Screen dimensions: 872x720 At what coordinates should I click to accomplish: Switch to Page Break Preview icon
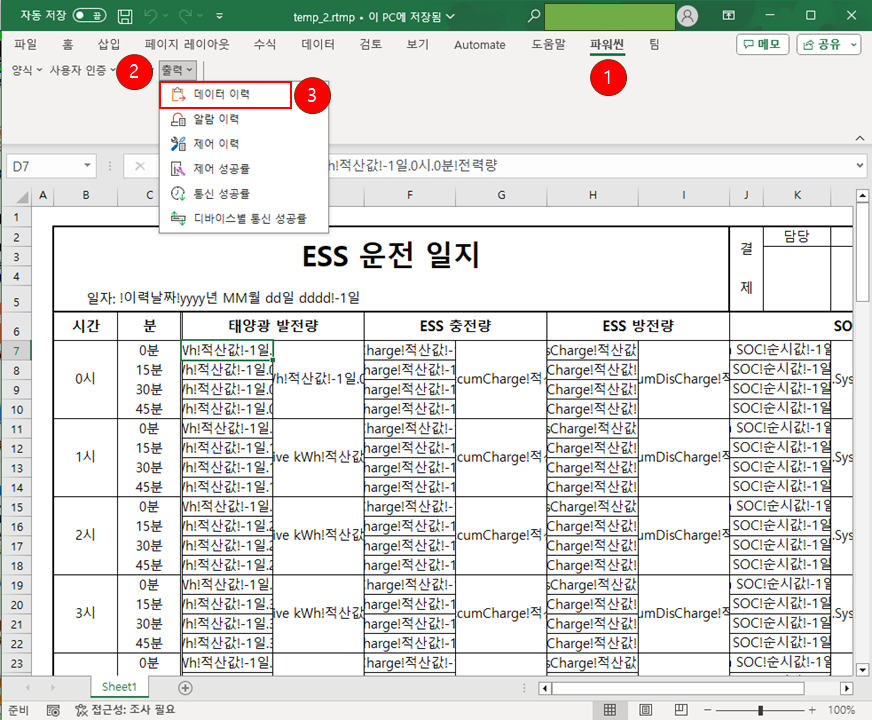681,709
